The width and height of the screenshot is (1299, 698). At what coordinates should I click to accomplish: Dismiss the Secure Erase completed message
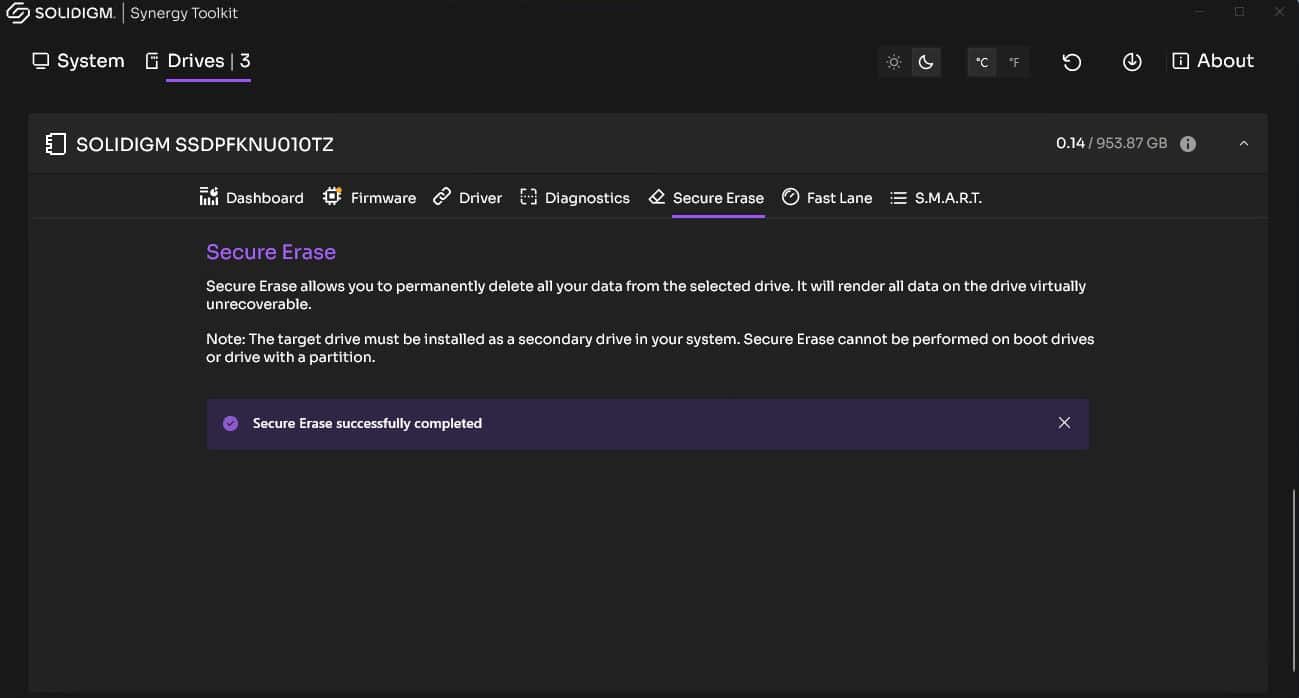(x=1064, y=423)
